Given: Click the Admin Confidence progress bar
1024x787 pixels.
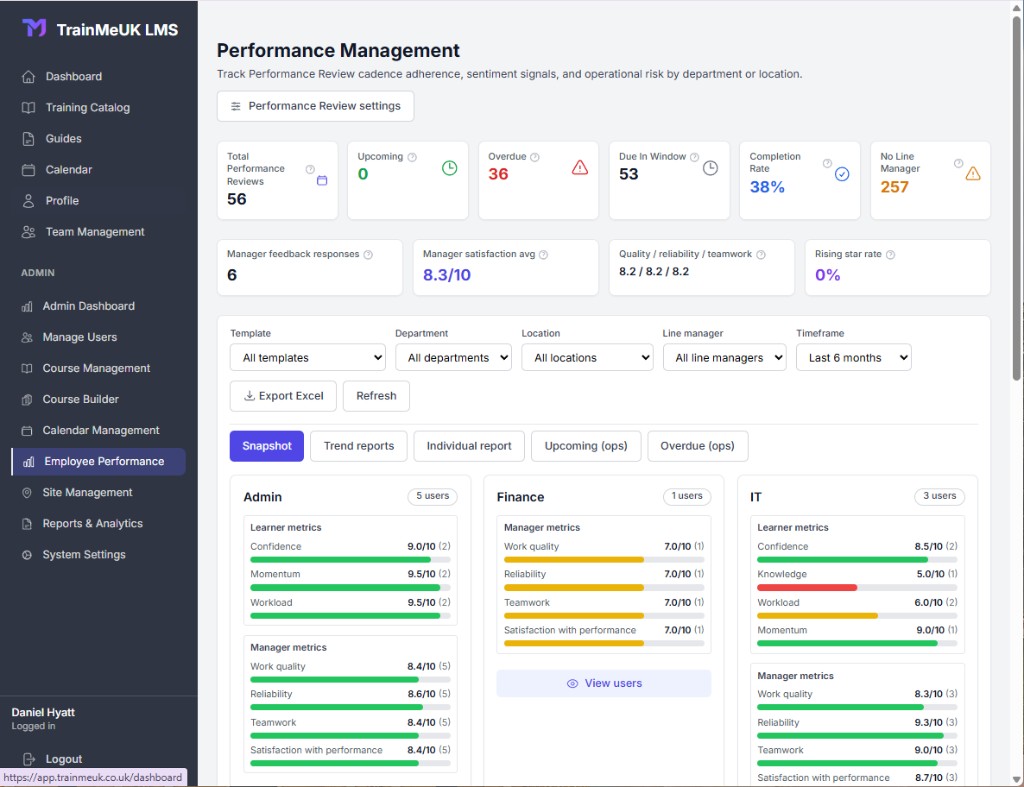Looking at the screenshot, I should point(350,560).
